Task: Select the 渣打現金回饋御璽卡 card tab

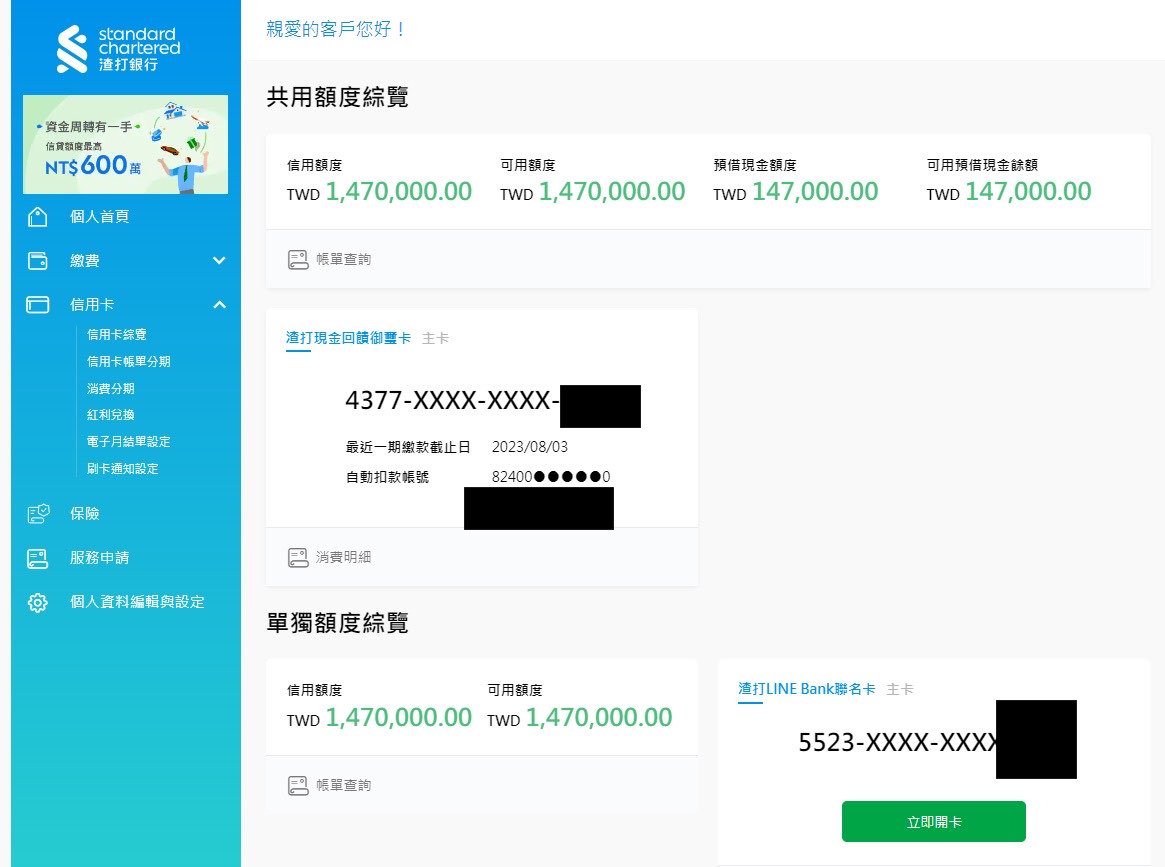Action: 348,338
